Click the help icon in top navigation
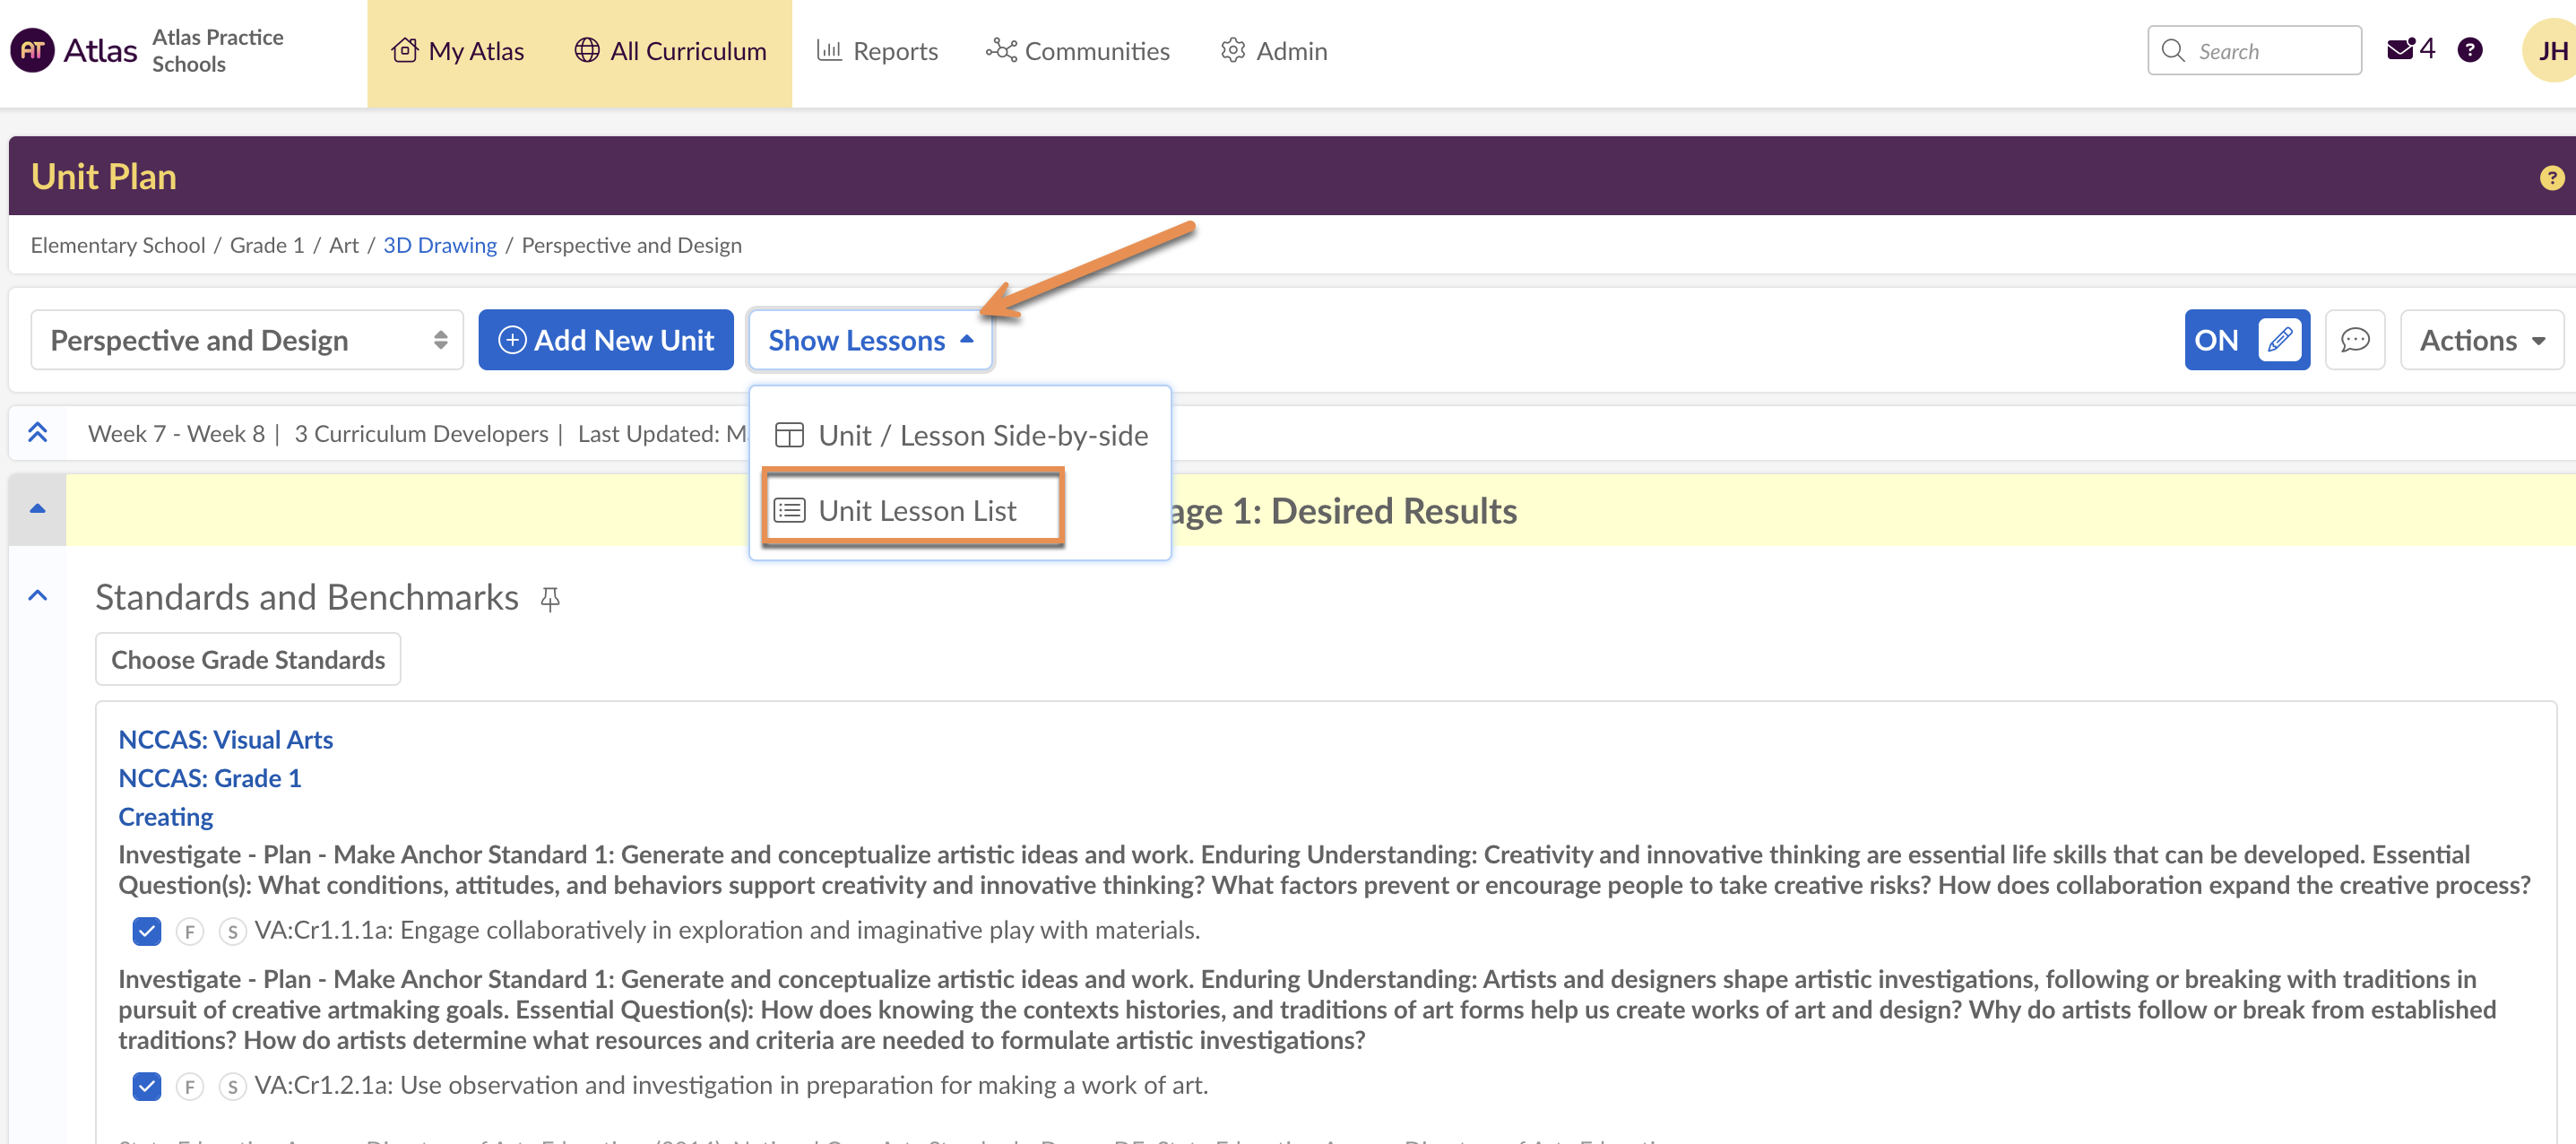2576x1144 pixels. 2469,50
